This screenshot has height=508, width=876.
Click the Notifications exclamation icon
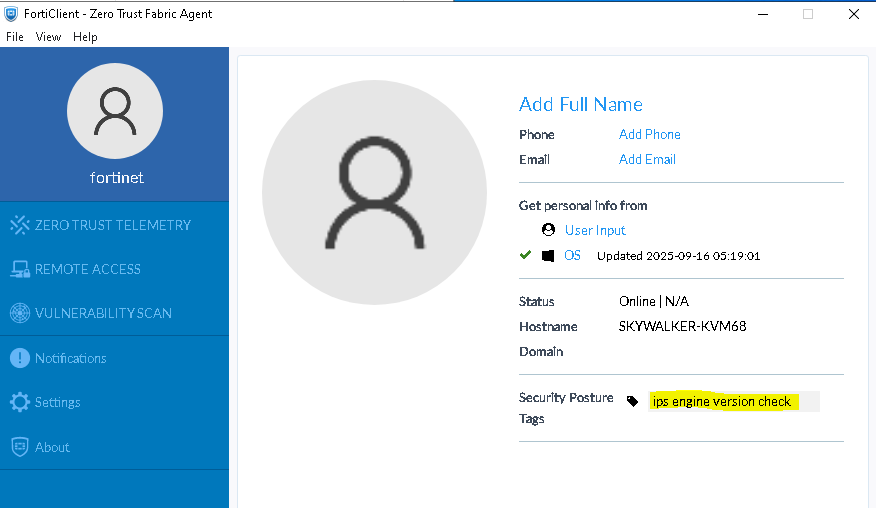point(20,358)
